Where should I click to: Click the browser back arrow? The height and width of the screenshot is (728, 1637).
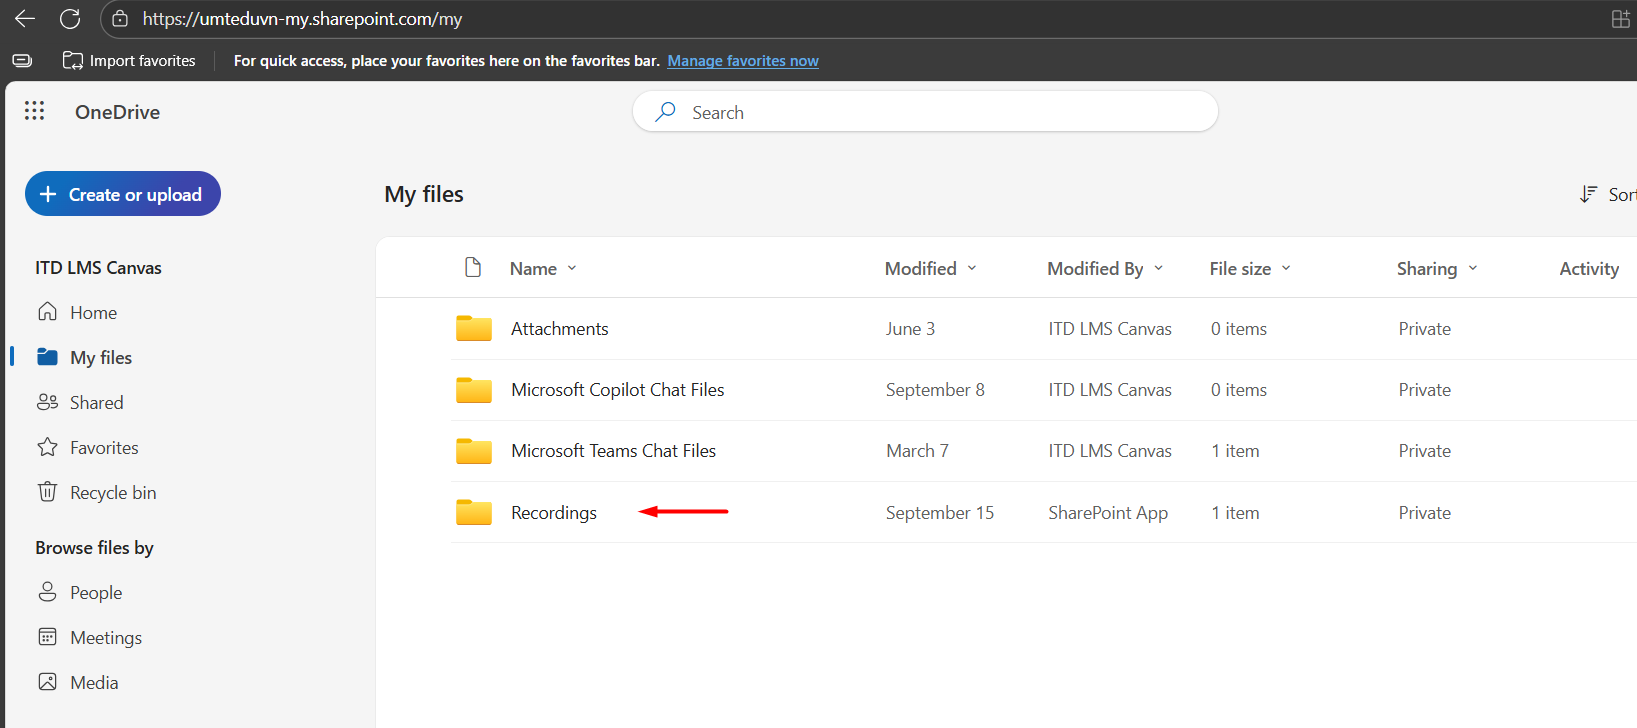(25, 19)
